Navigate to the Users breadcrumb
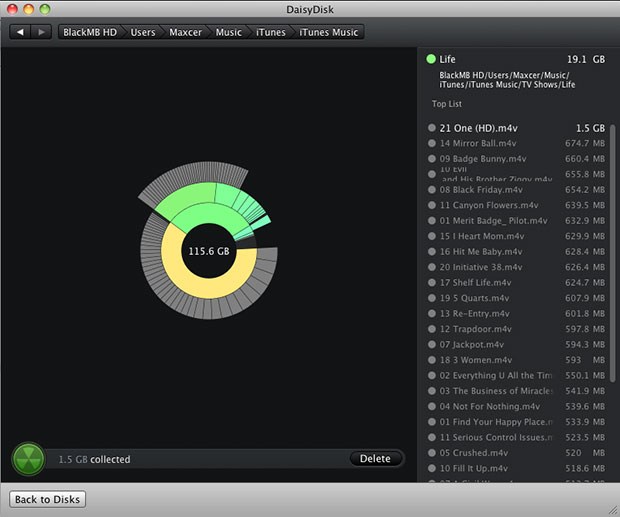620x517 pixels. coord(143,32)
